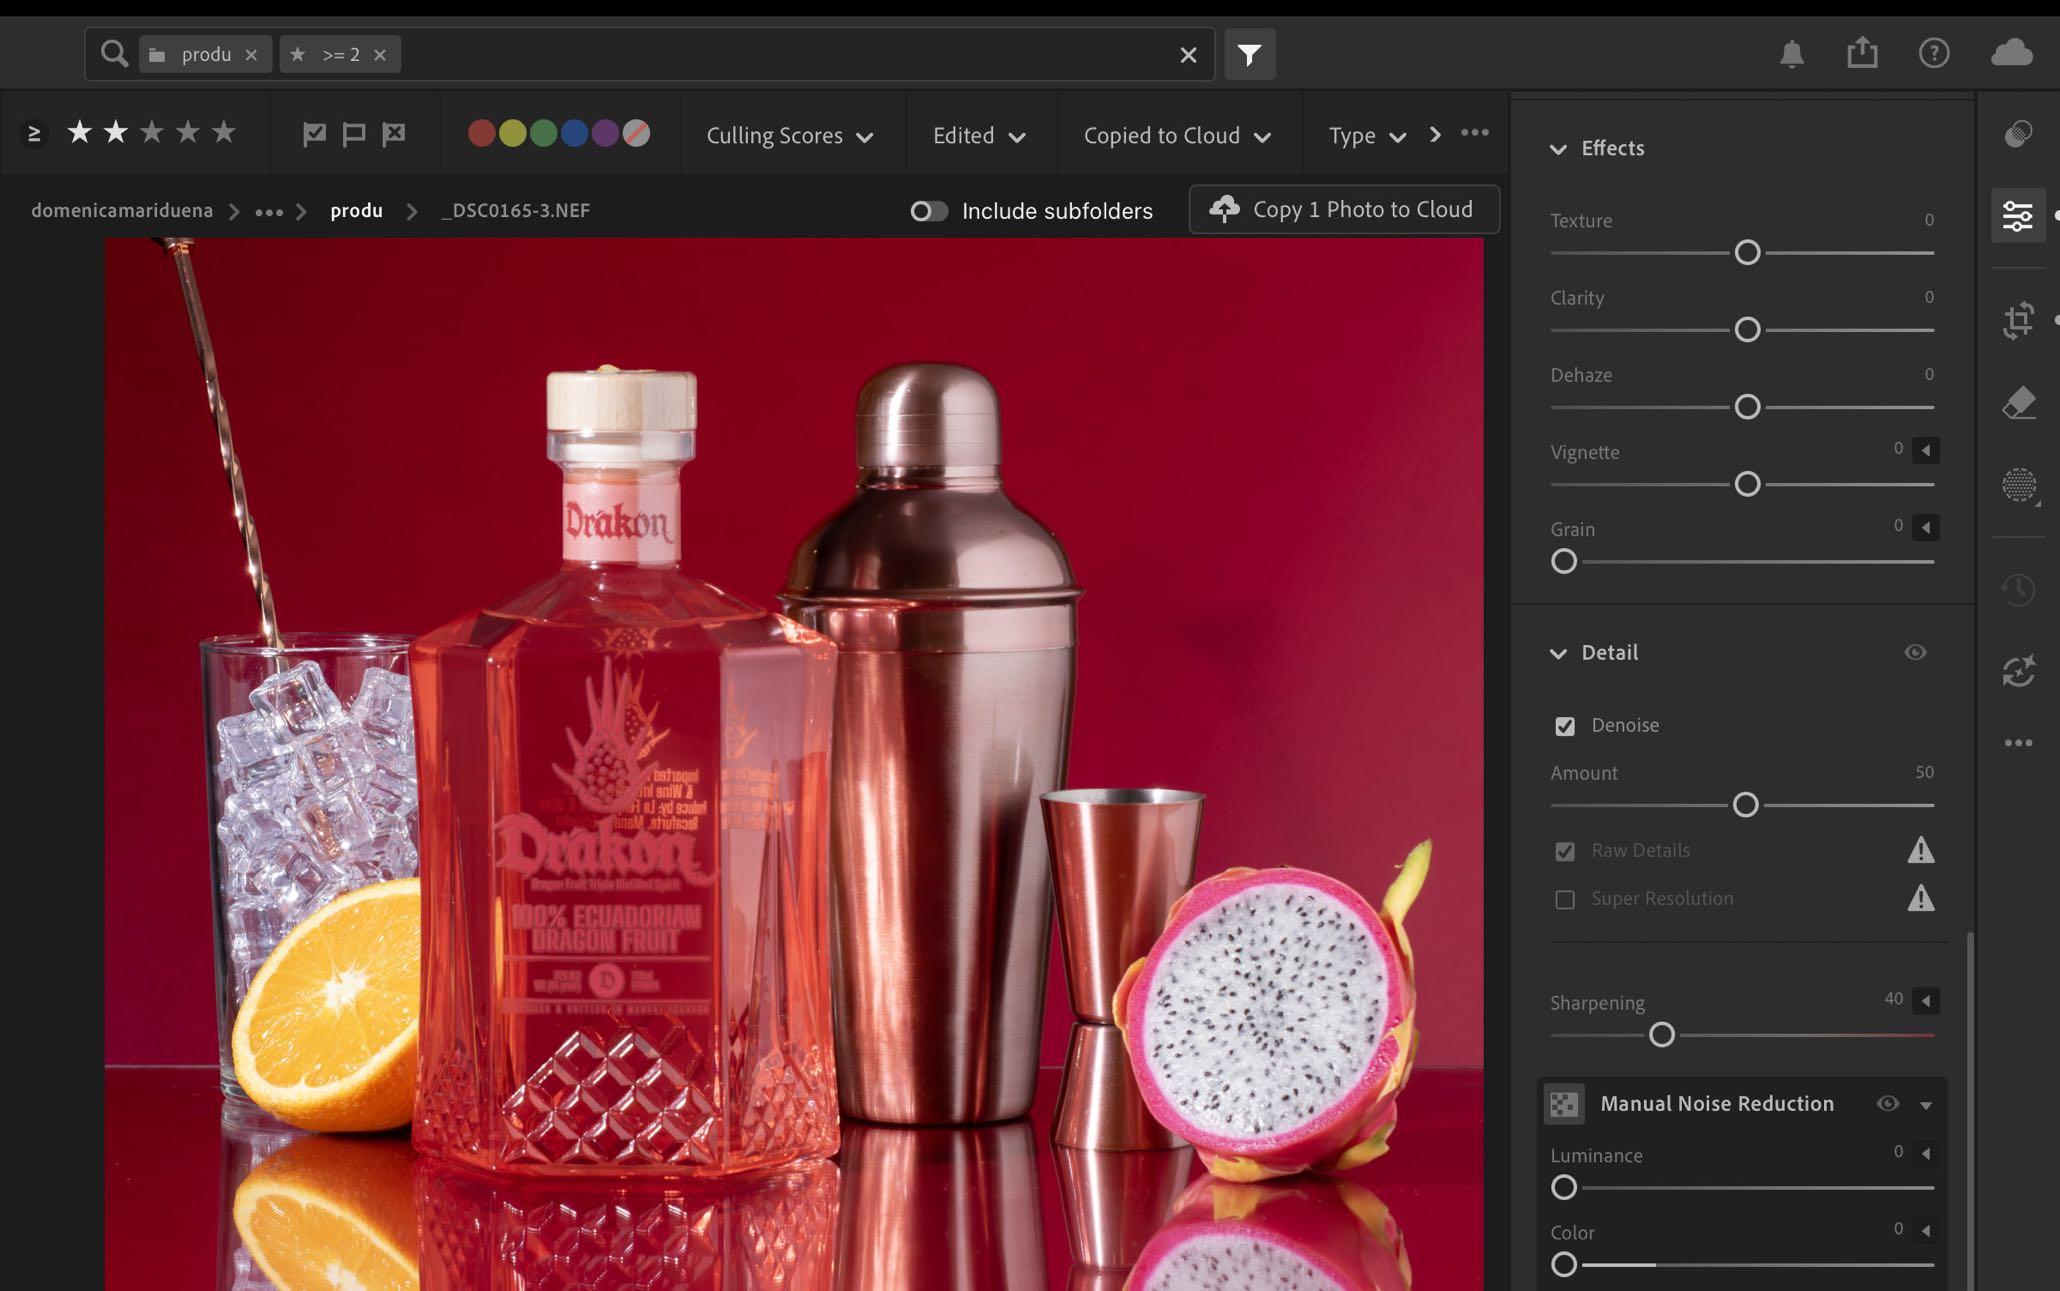Toggle Include subfolders switch
Screen dimensions: 2060x1291
tap(928, 211)
